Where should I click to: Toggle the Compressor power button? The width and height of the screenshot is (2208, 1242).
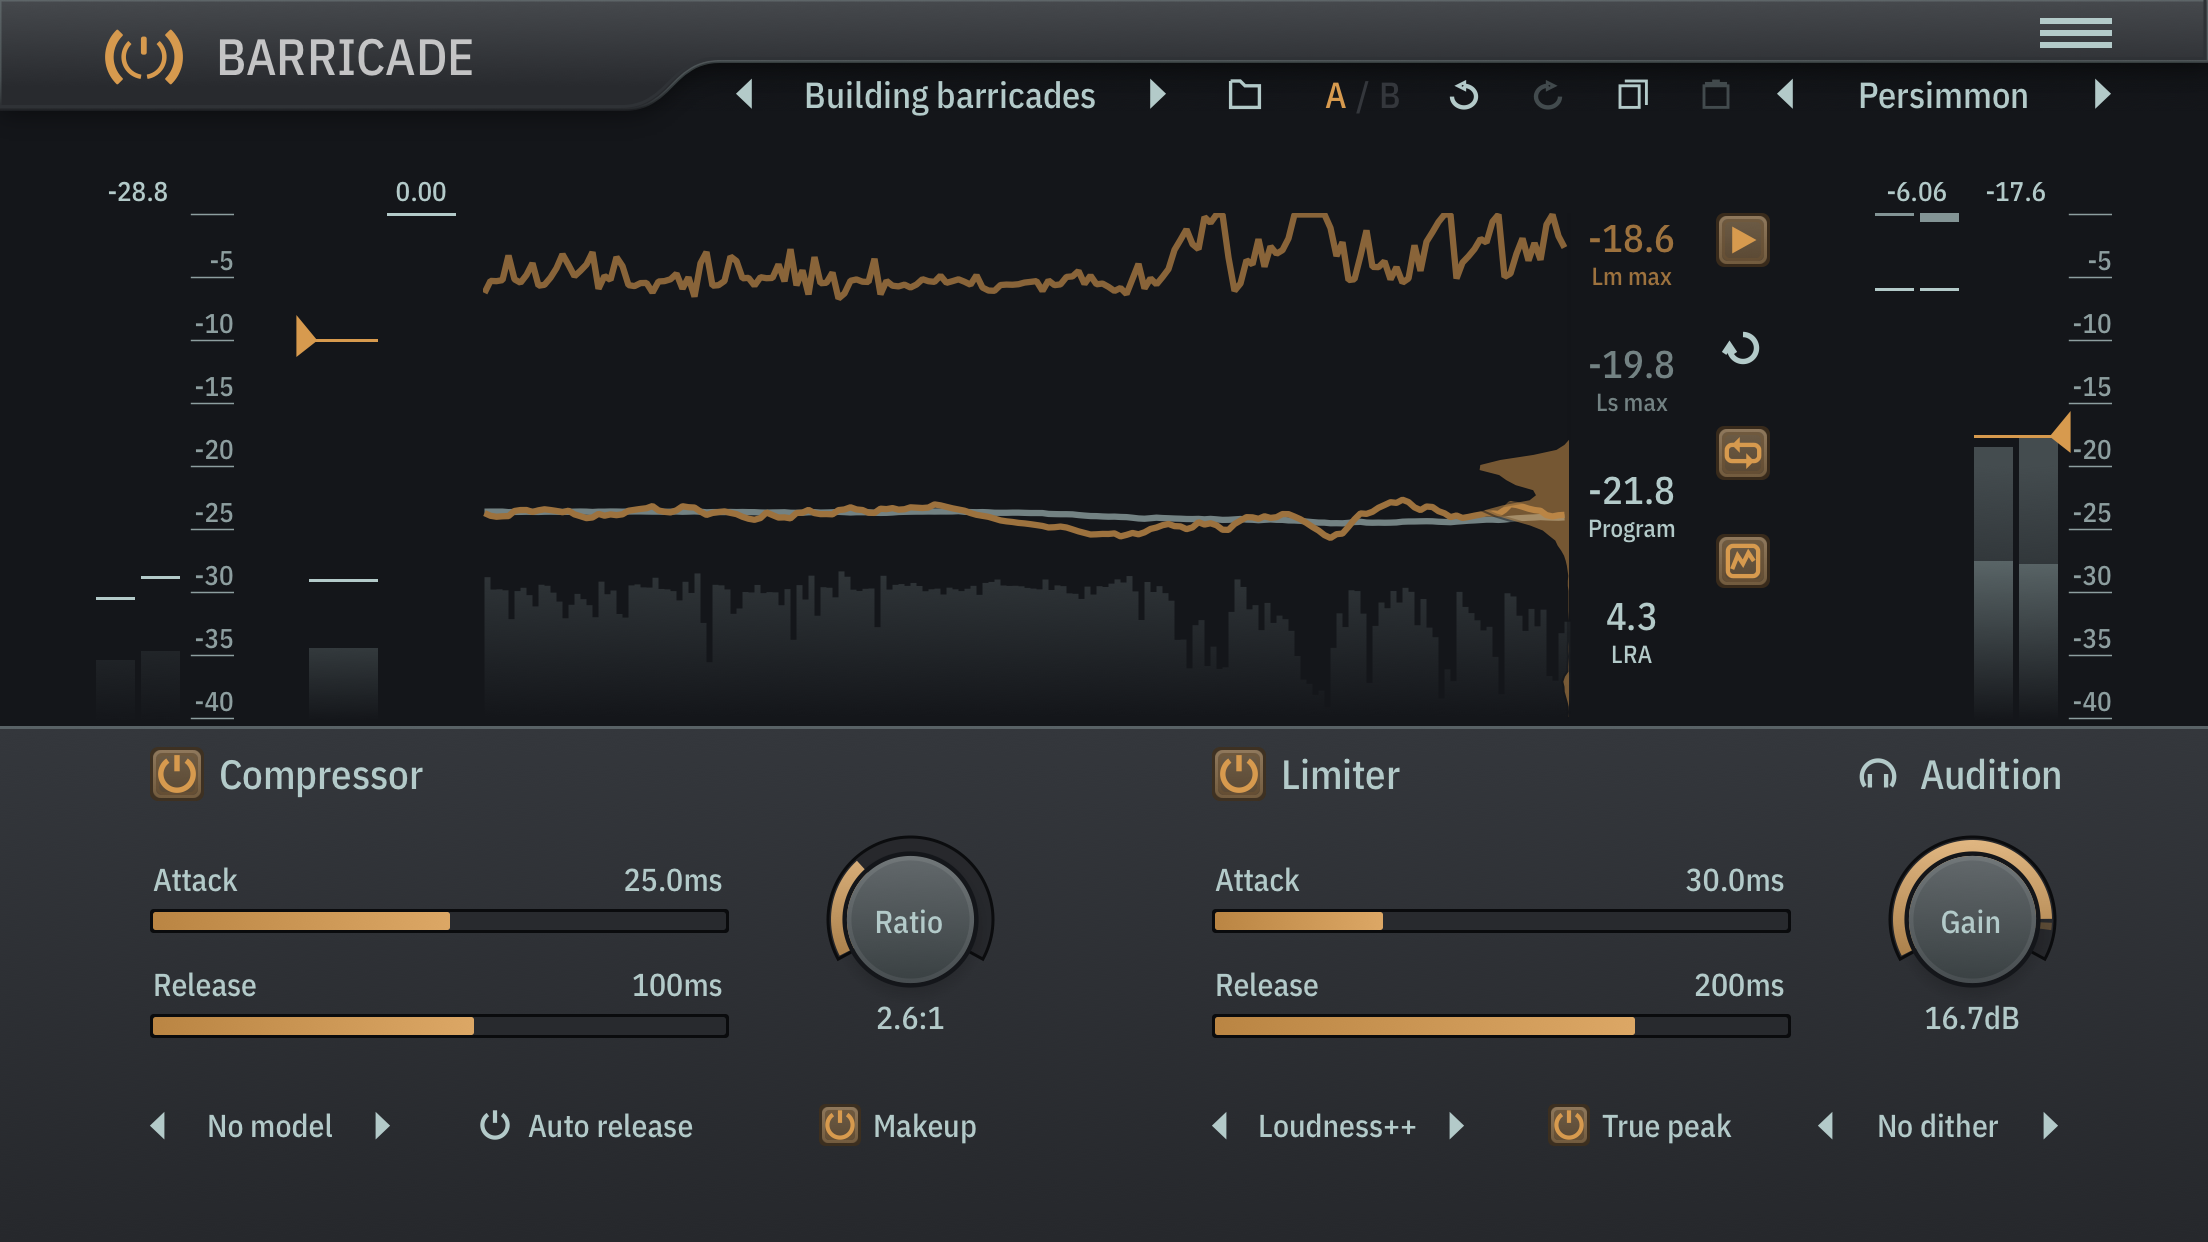(x=177, y=775)
